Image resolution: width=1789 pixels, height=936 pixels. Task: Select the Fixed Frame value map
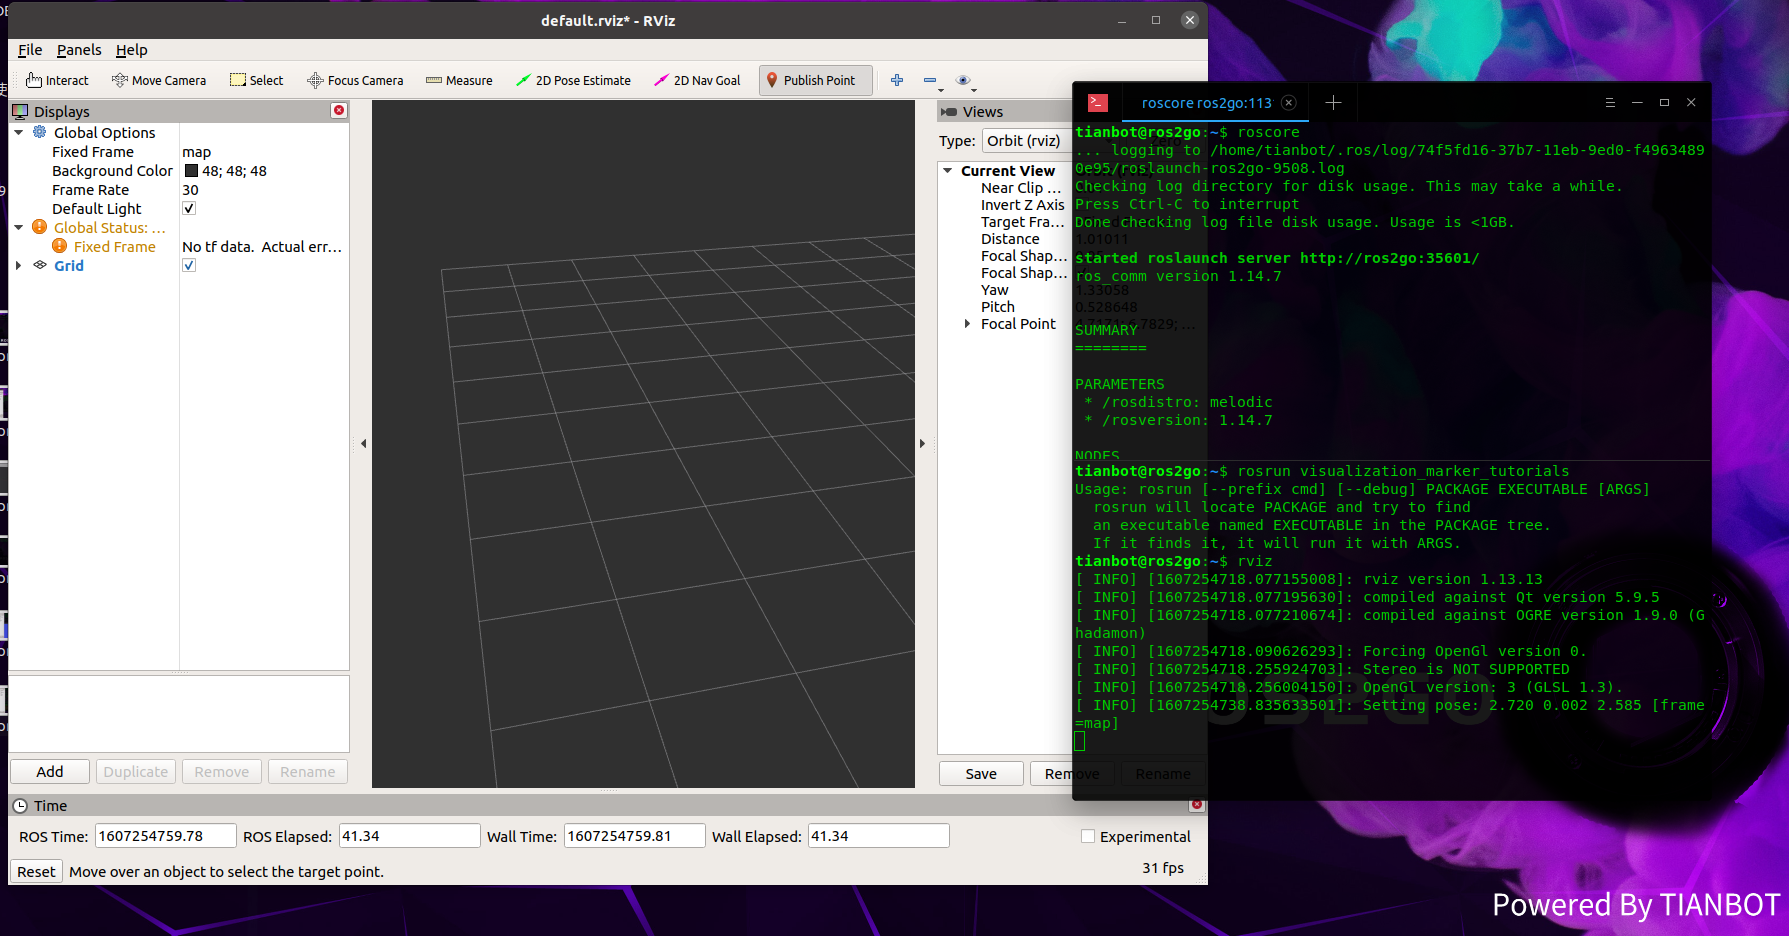(197, 152)
